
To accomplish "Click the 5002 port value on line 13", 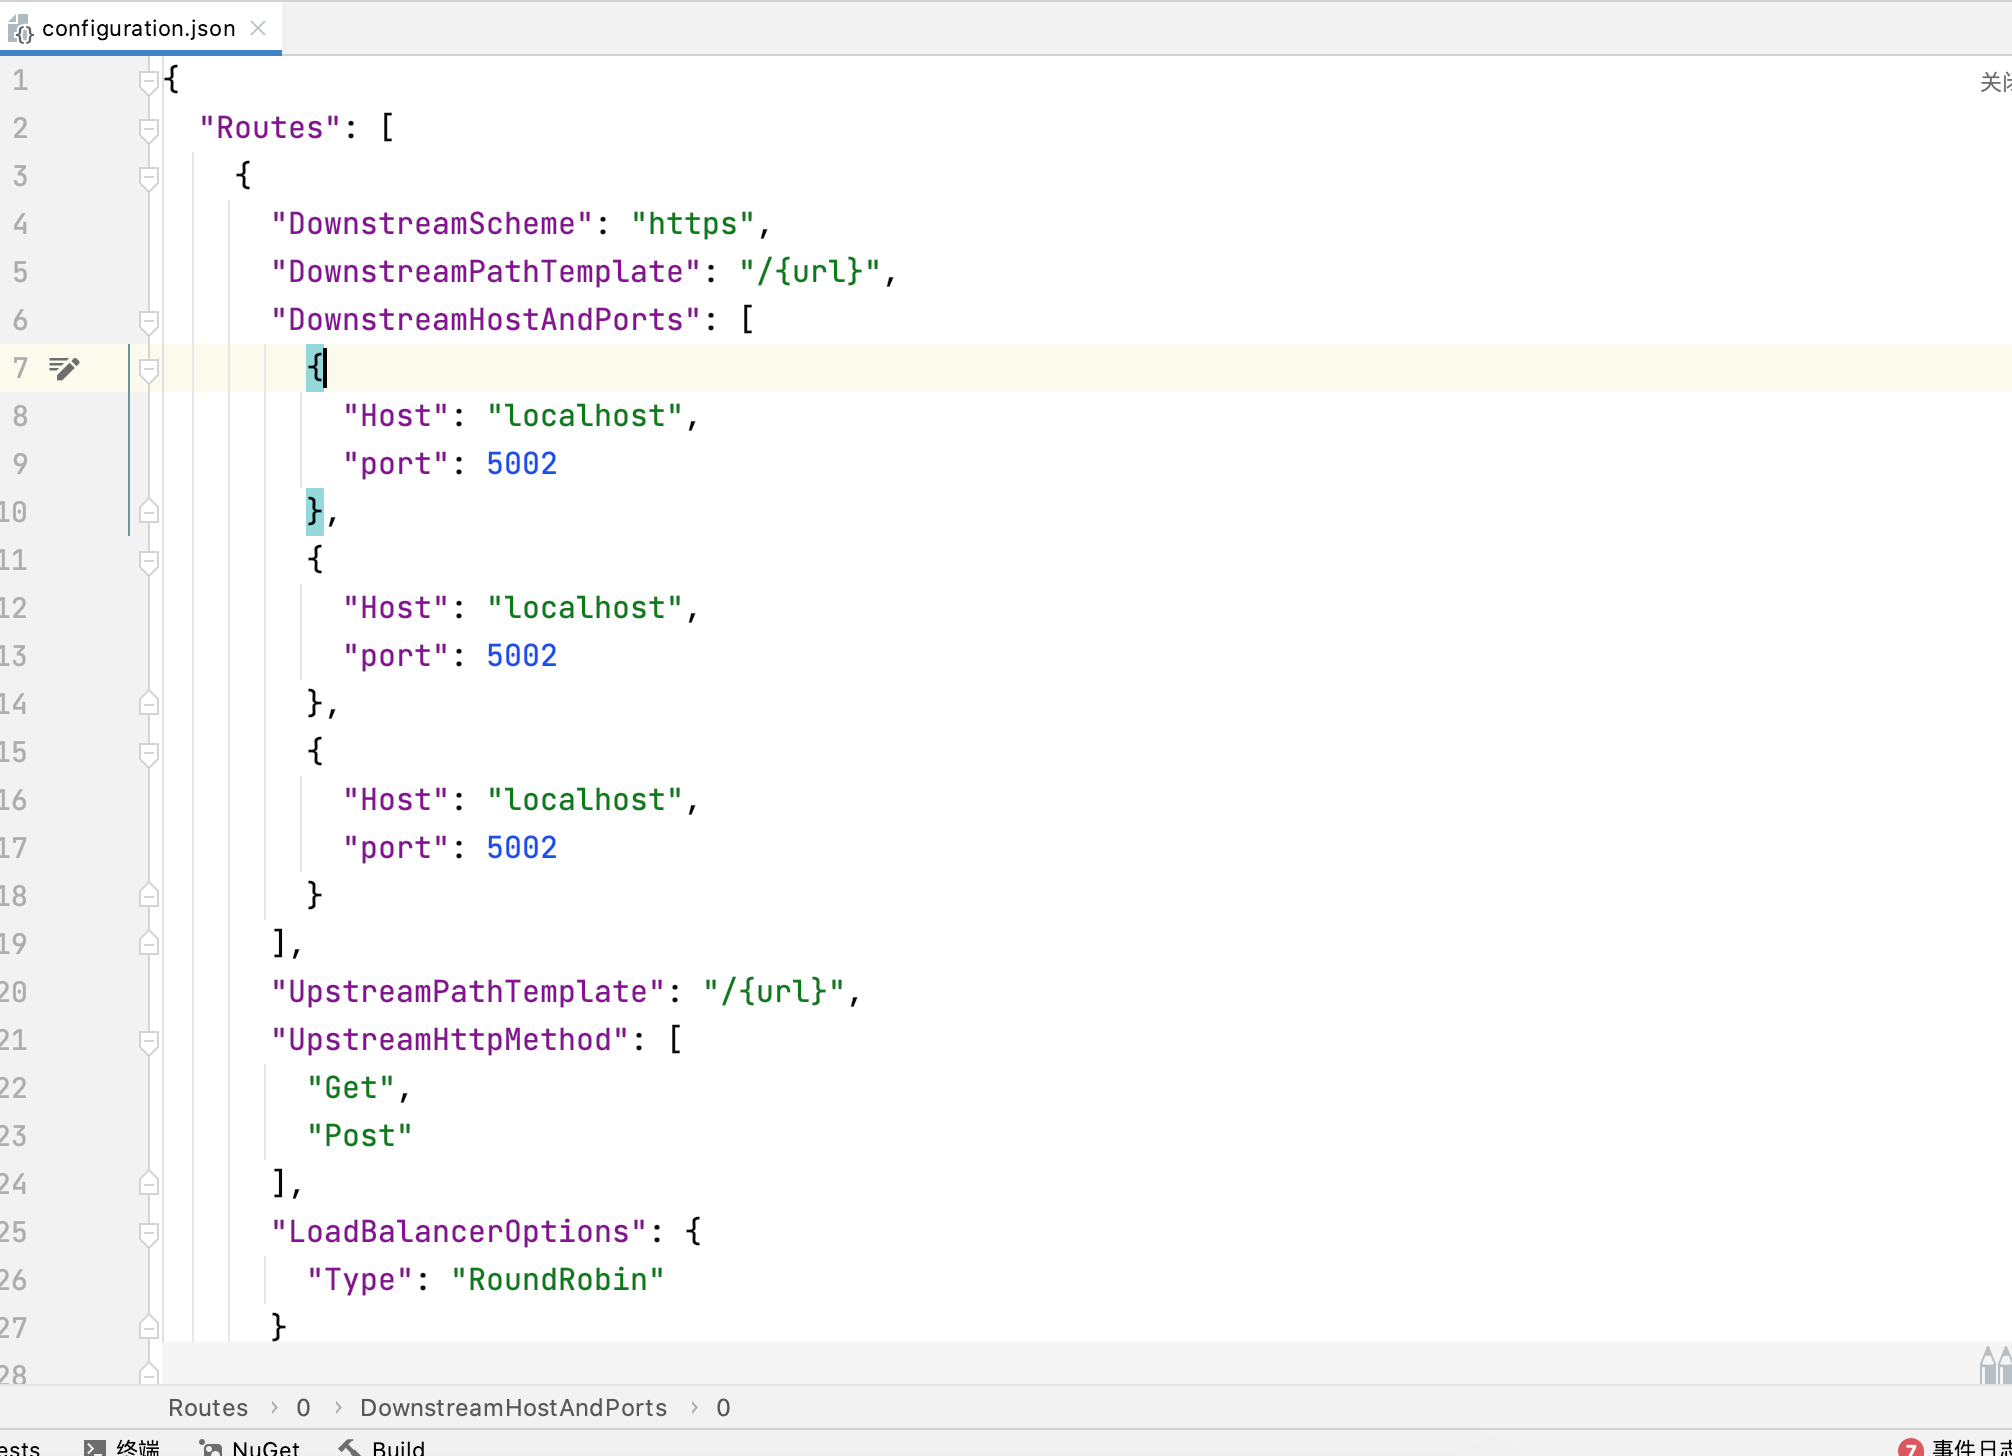I will pos(522,656).
